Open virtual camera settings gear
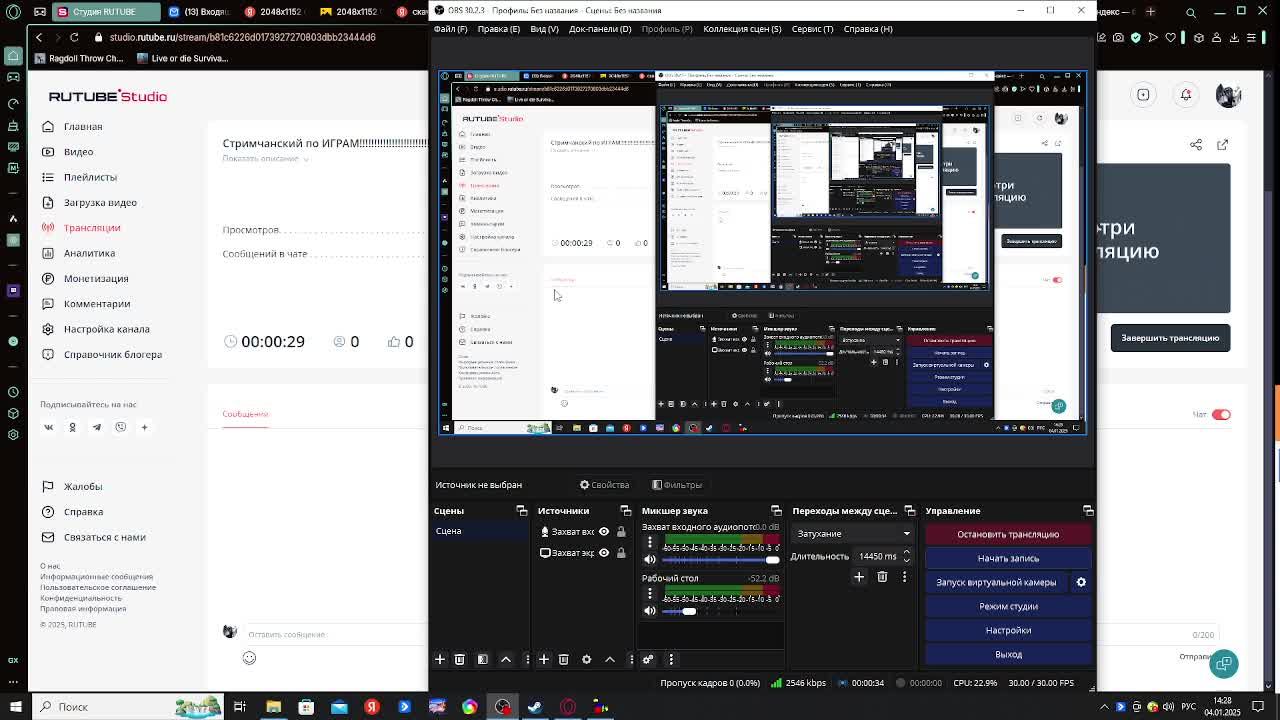Screen dimensions: 1280x720 point(1081,582)
